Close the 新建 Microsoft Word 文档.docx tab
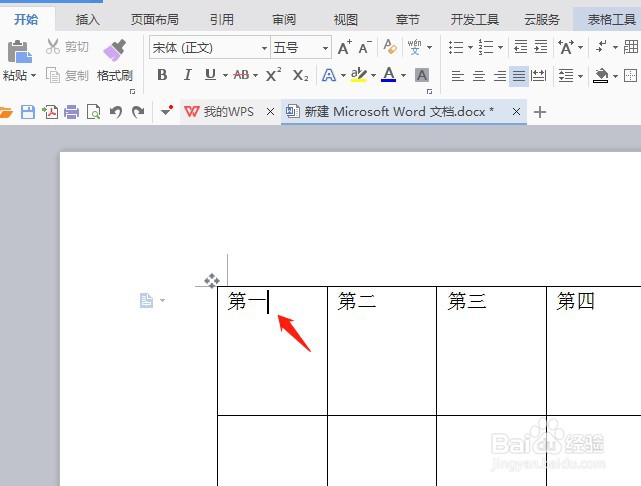Screen dimensions: 641x486 tap(516, 112)
